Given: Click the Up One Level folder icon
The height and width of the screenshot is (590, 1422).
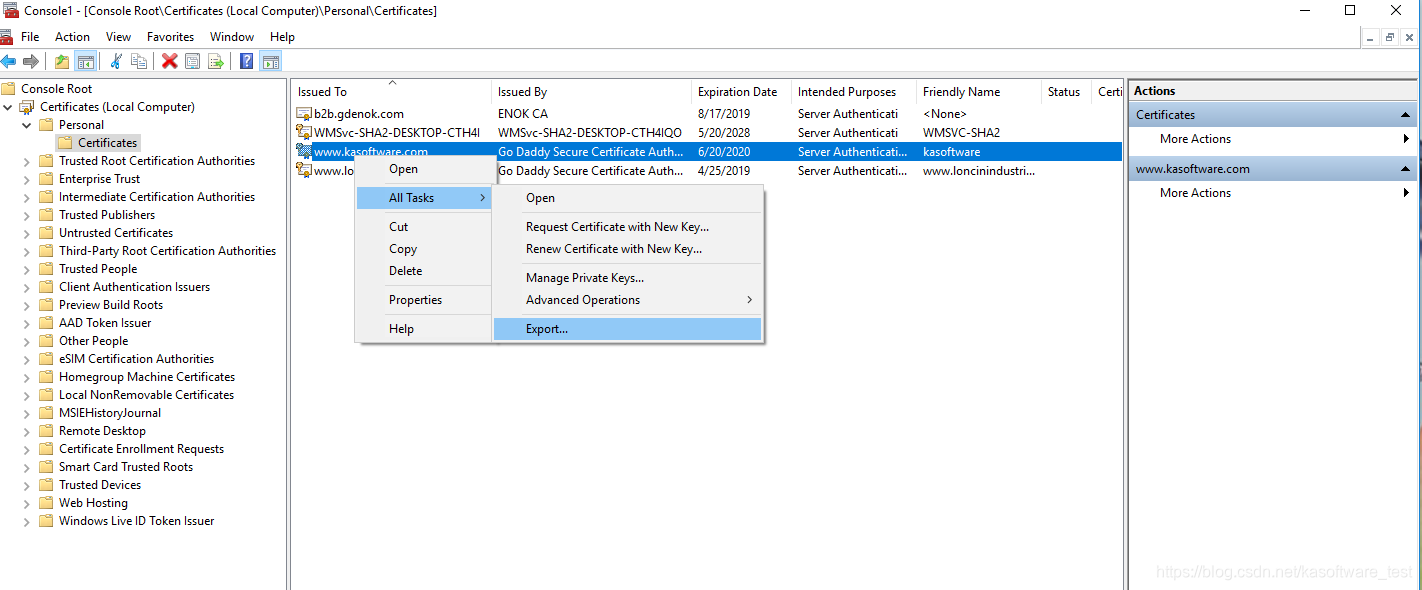Looking at the screenshot, I should click(x=62, y=62).
